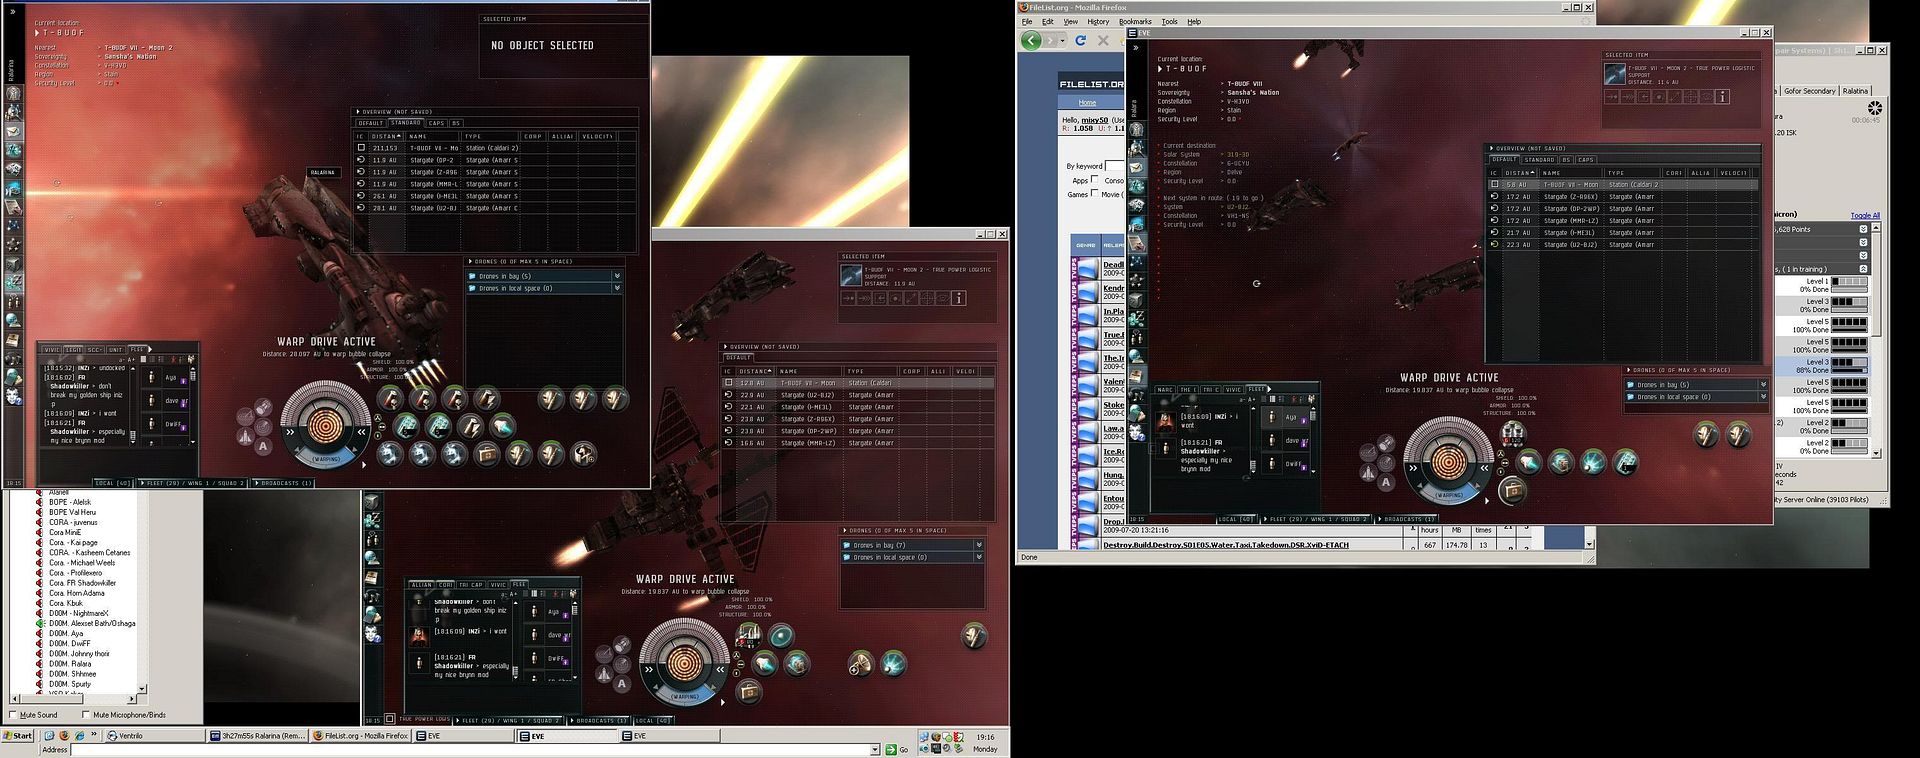Click the show info icon in Selected Item panel
The height and width of the screenshot is (758, 1920).
tap(958, 298)
